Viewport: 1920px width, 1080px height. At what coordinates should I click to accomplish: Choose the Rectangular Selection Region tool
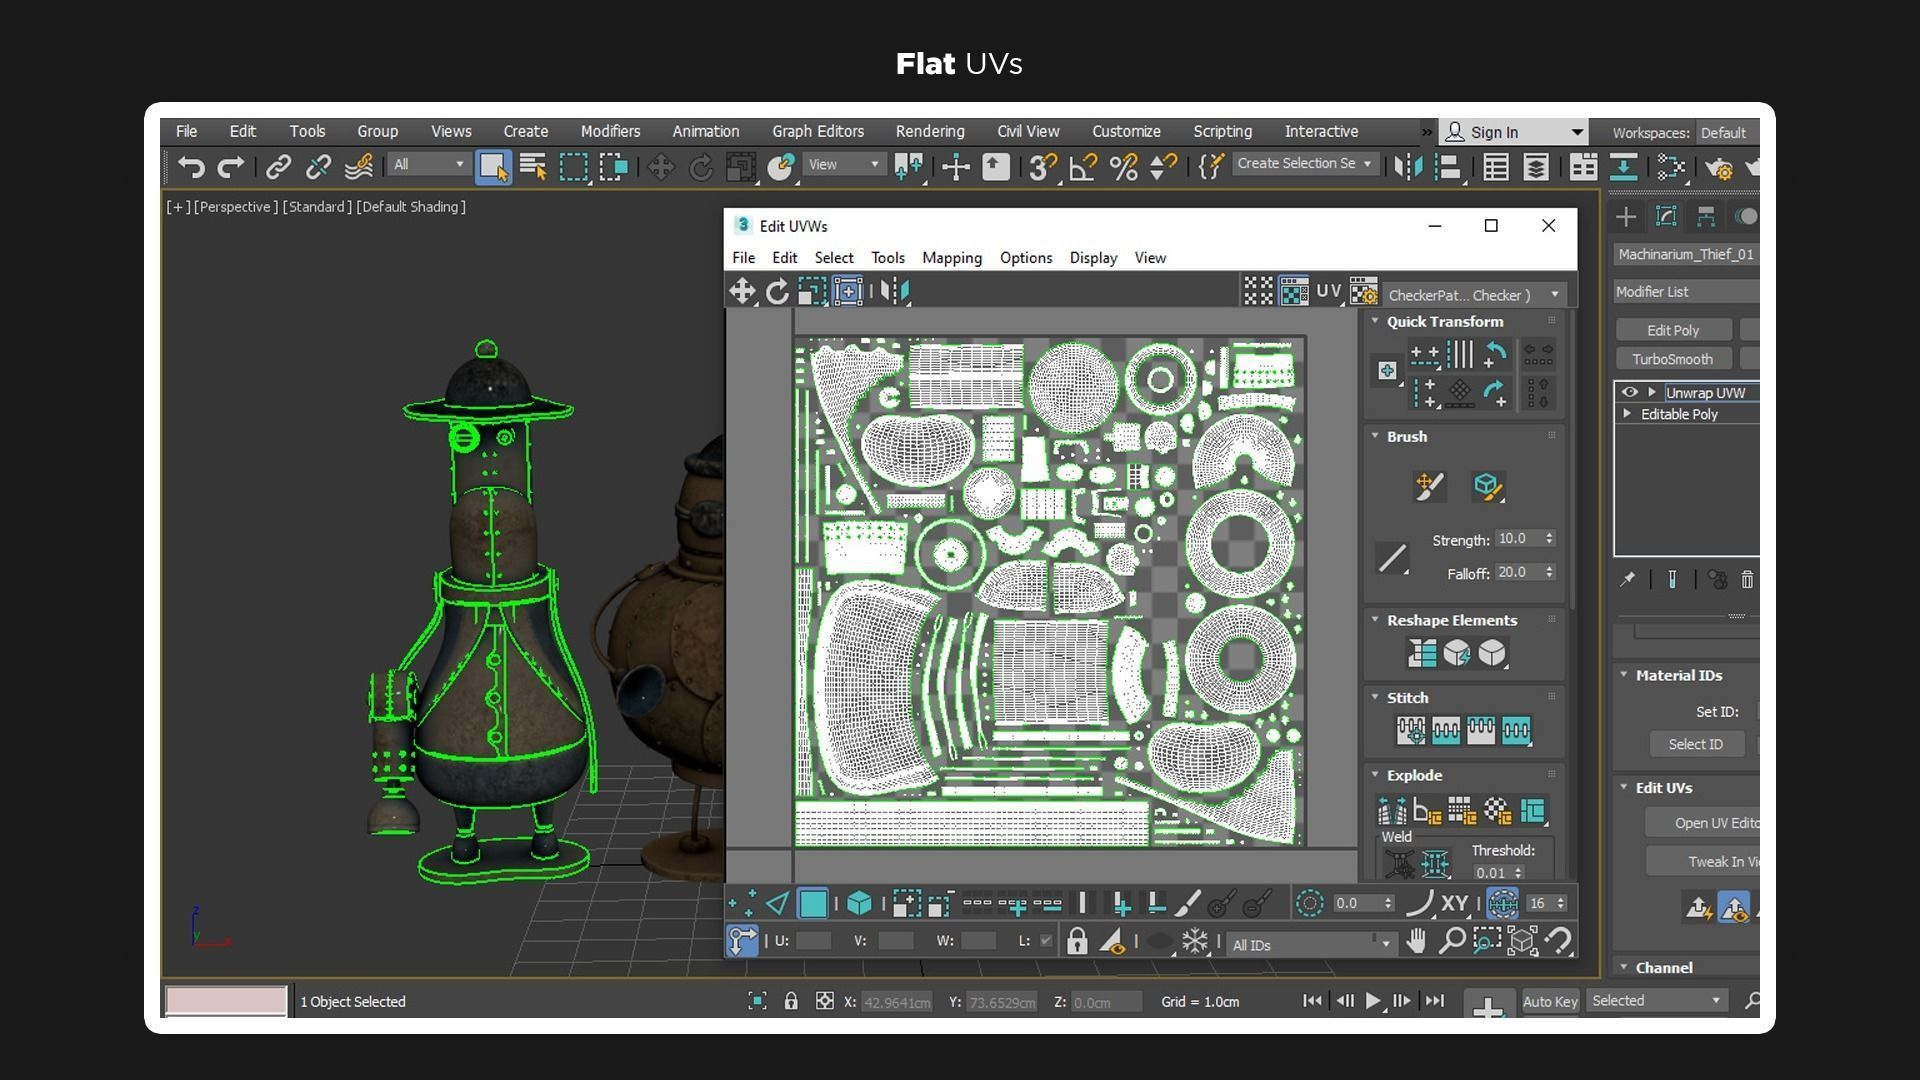tap(573, 167)
